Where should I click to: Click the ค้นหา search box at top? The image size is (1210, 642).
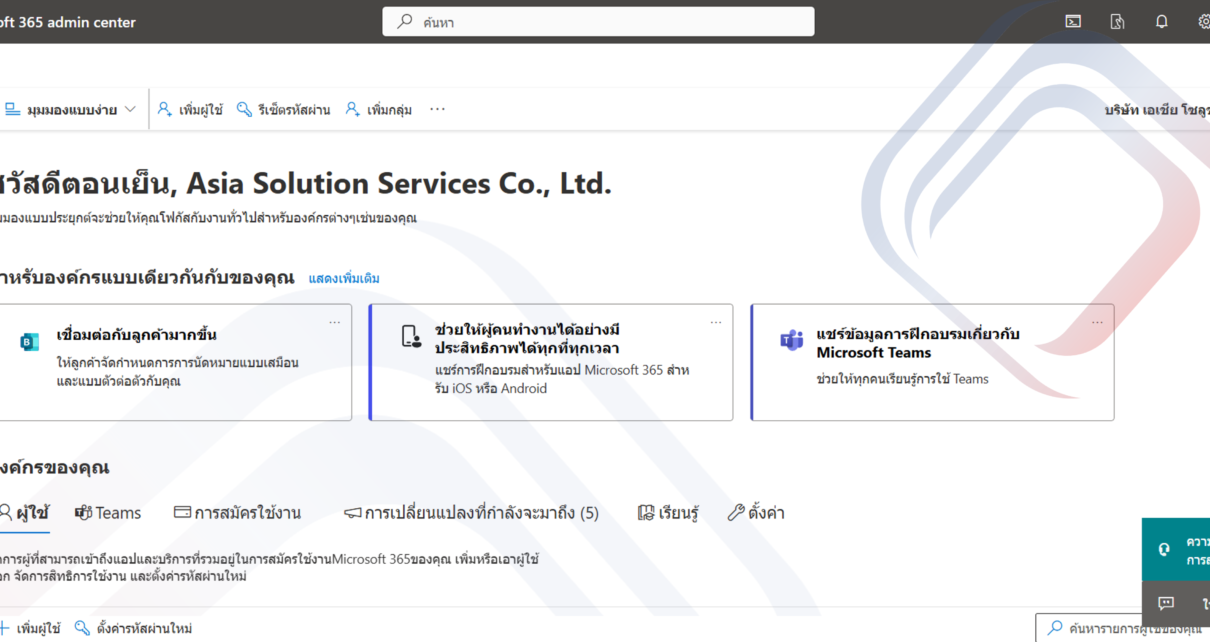click(x=598, y=22)
